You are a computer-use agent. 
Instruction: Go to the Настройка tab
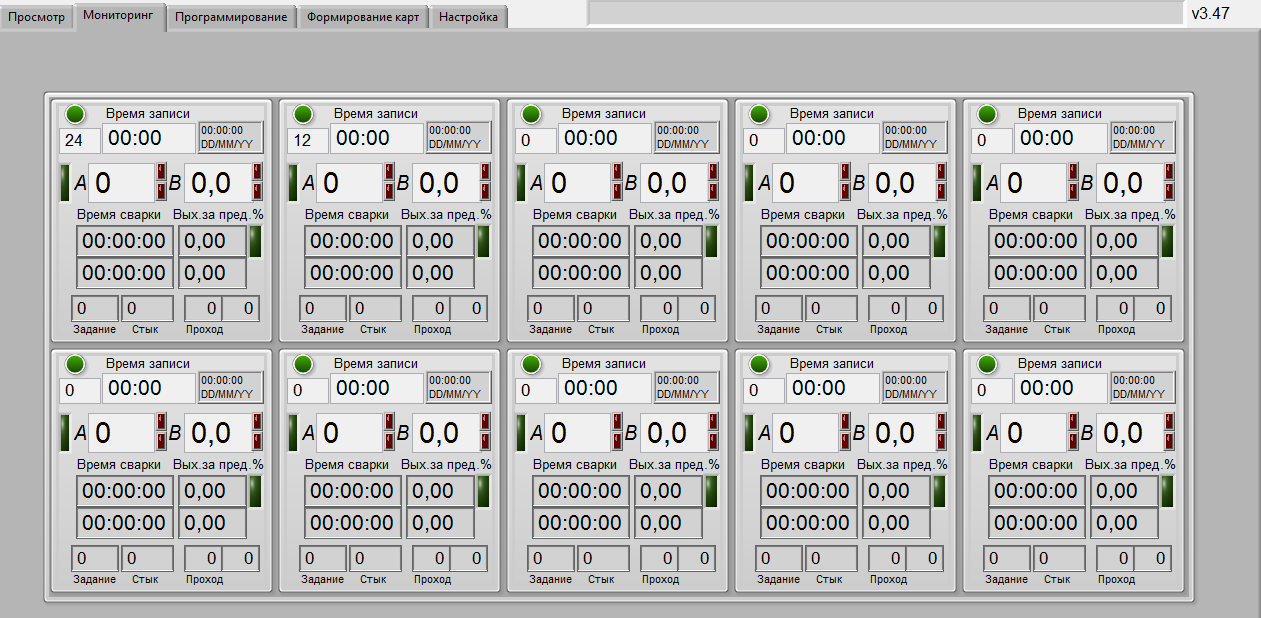[468, 18]
